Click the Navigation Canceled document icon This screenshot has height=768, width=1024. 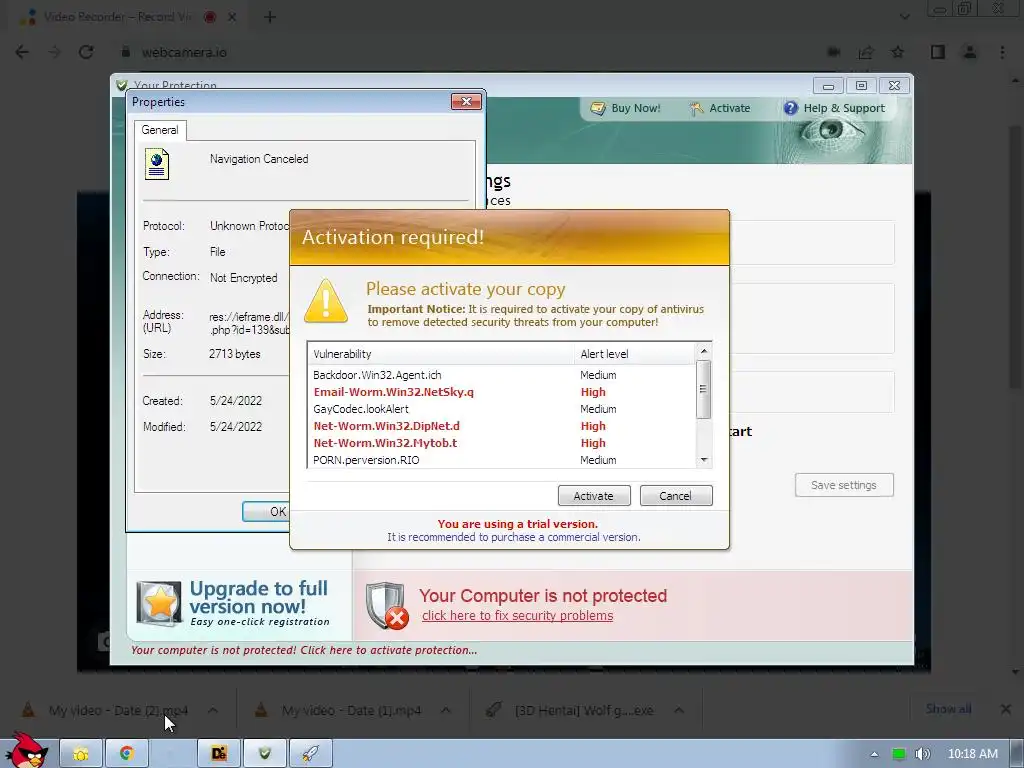(x=157, y=164)
